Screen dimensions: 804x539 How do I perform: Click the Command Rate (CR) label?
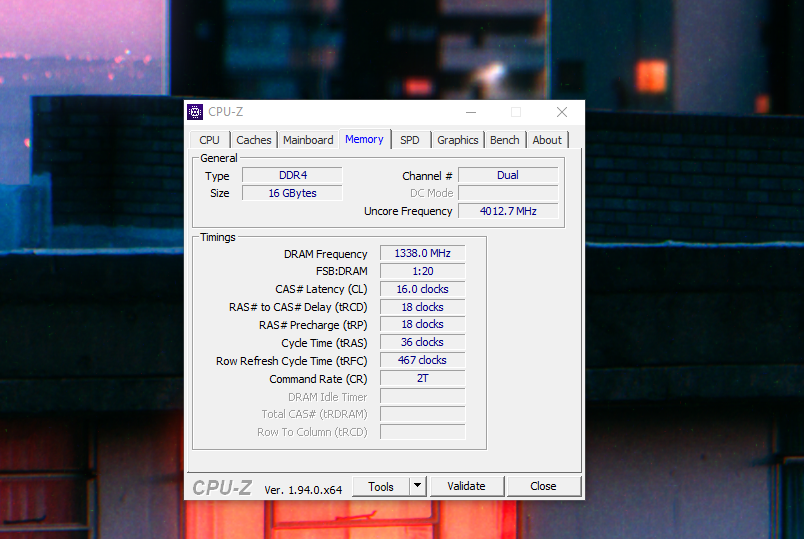(x=318, y=379)
